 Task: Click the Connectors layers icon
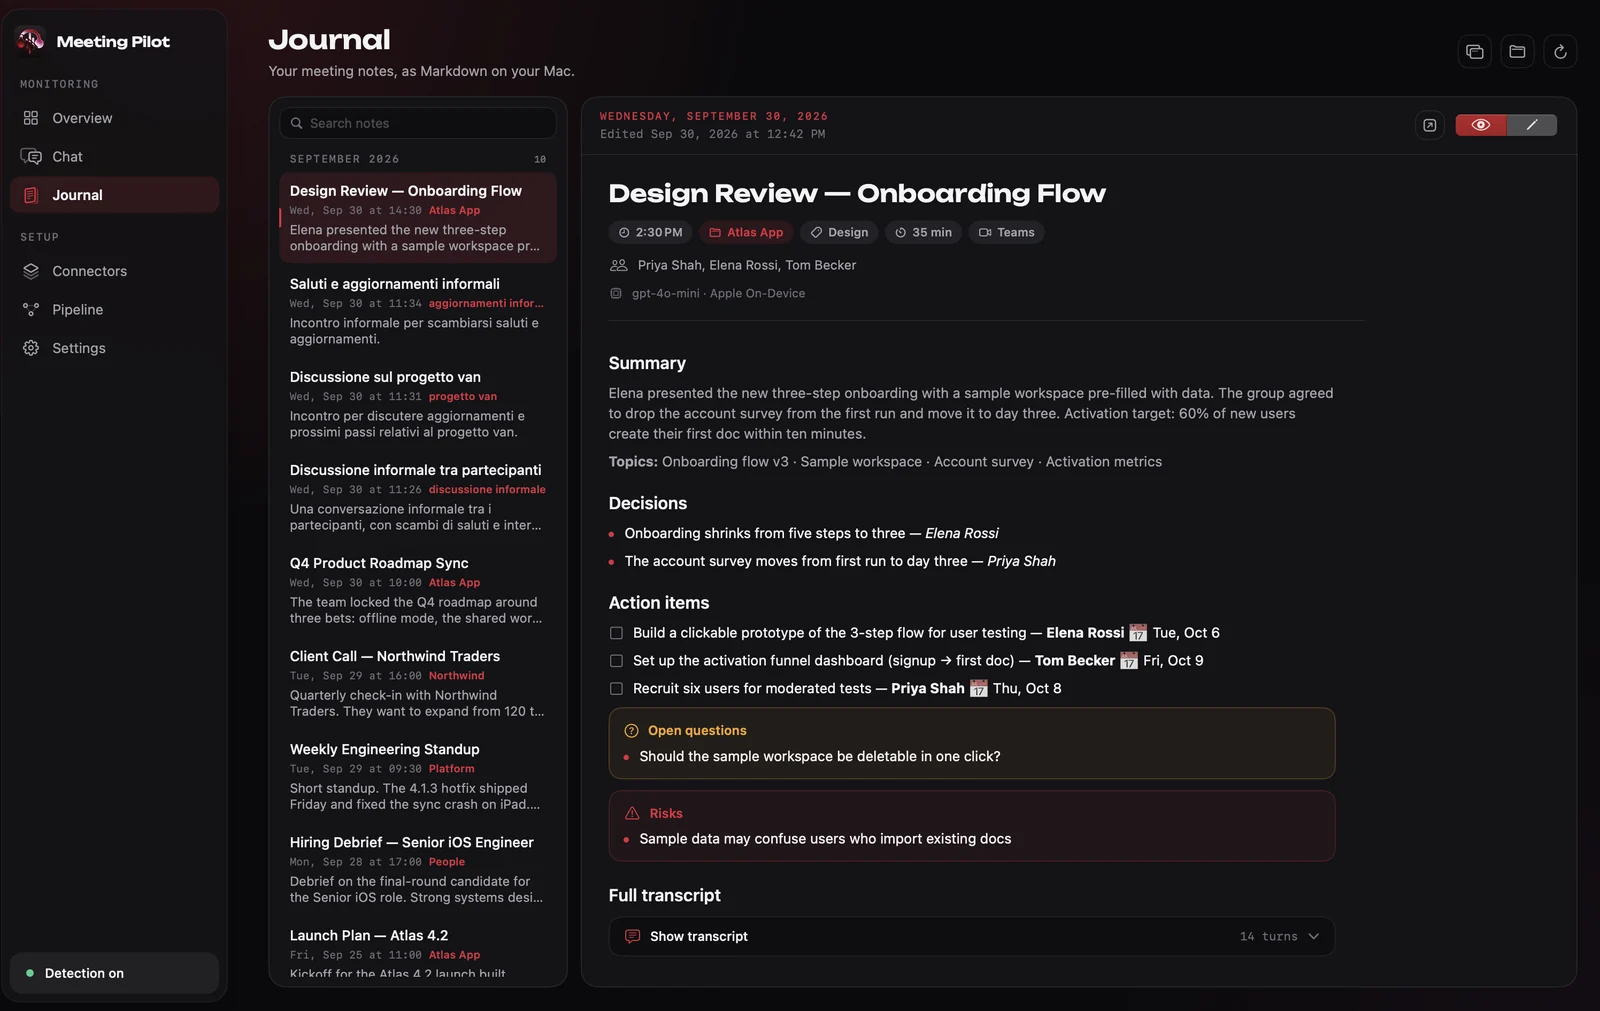point(31,271)
